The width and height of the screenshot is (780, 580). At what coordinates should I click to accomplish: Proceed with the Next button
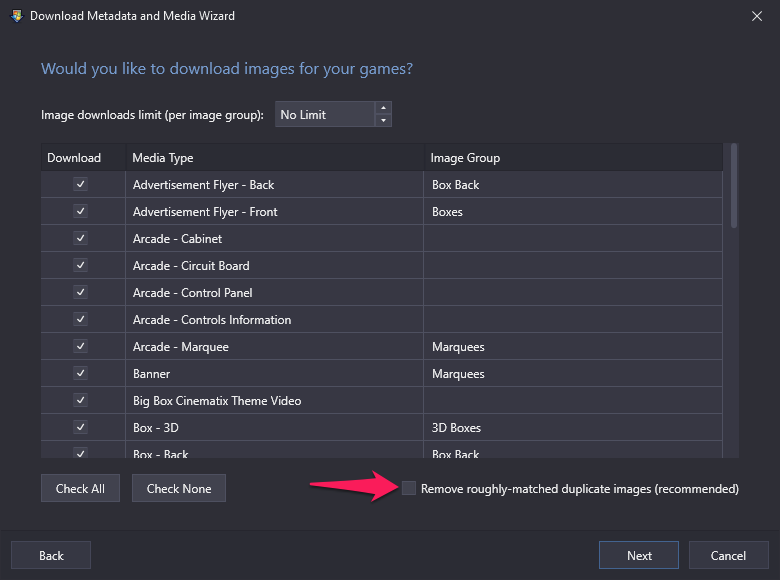point(639,555)
